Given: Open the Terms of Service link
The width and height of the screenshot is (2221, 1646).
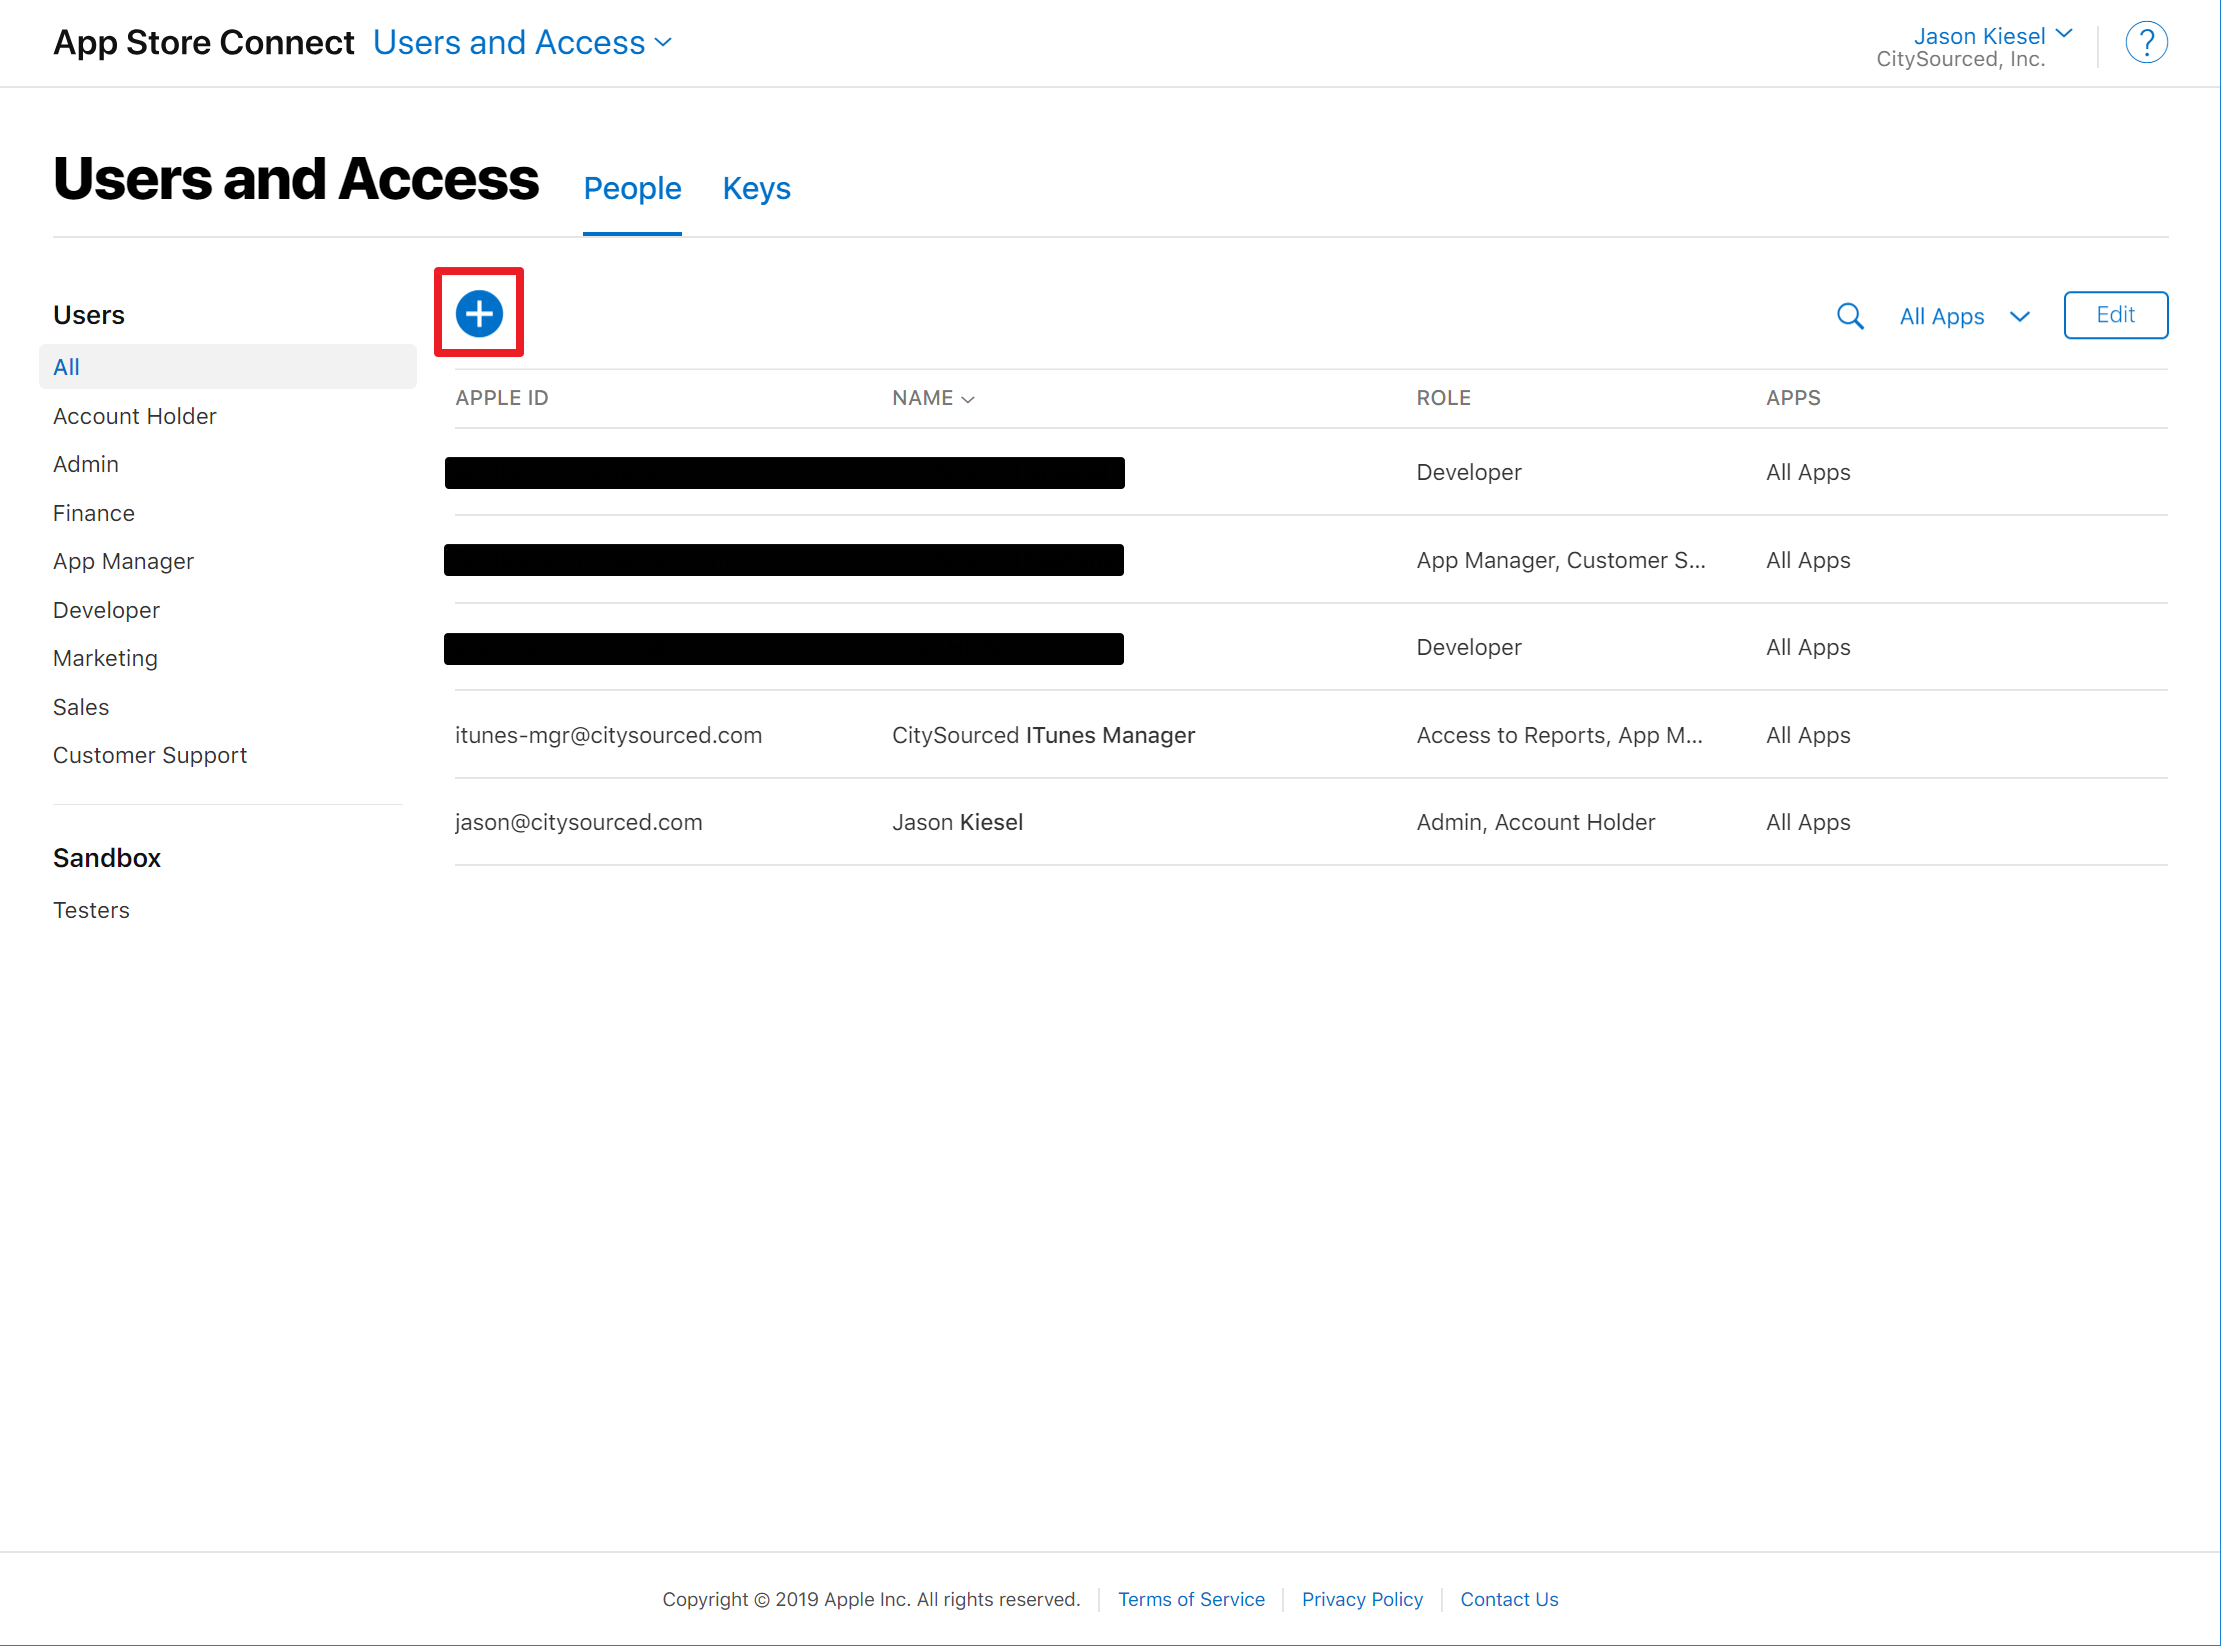Looking at the screenshot, I should 1191,1599.
